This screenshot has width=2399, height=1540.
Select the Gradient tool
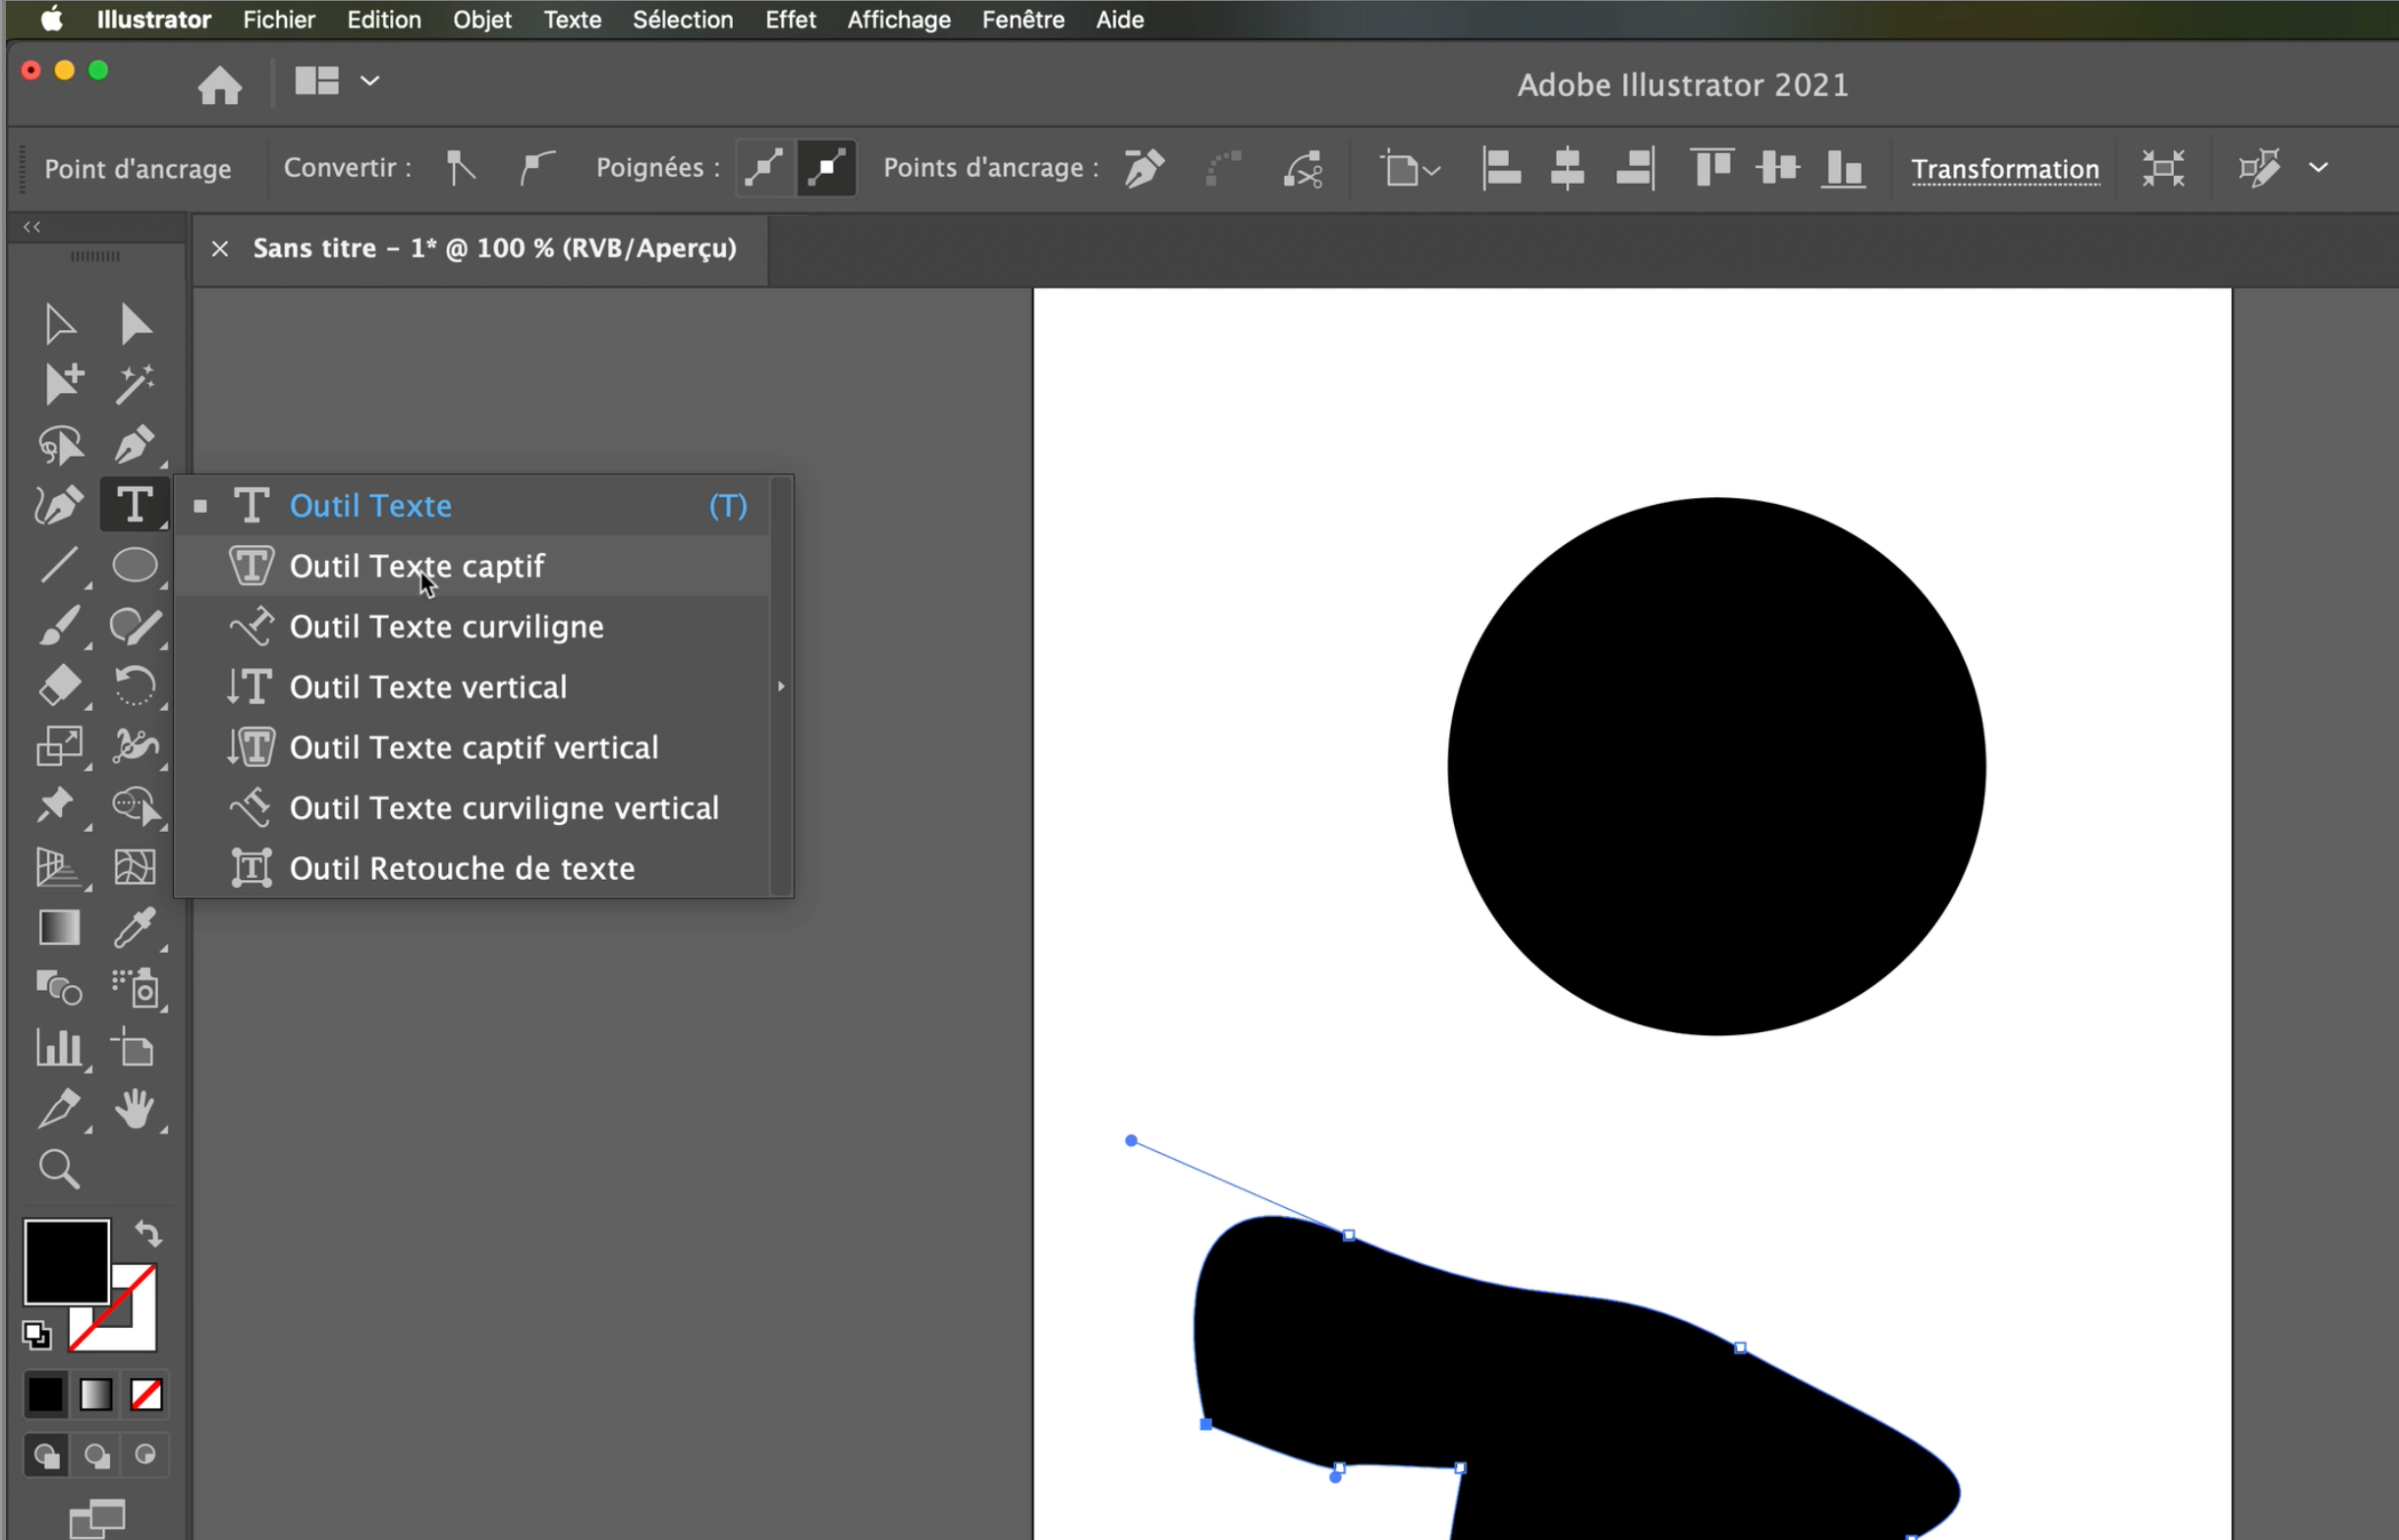point(59,928)
